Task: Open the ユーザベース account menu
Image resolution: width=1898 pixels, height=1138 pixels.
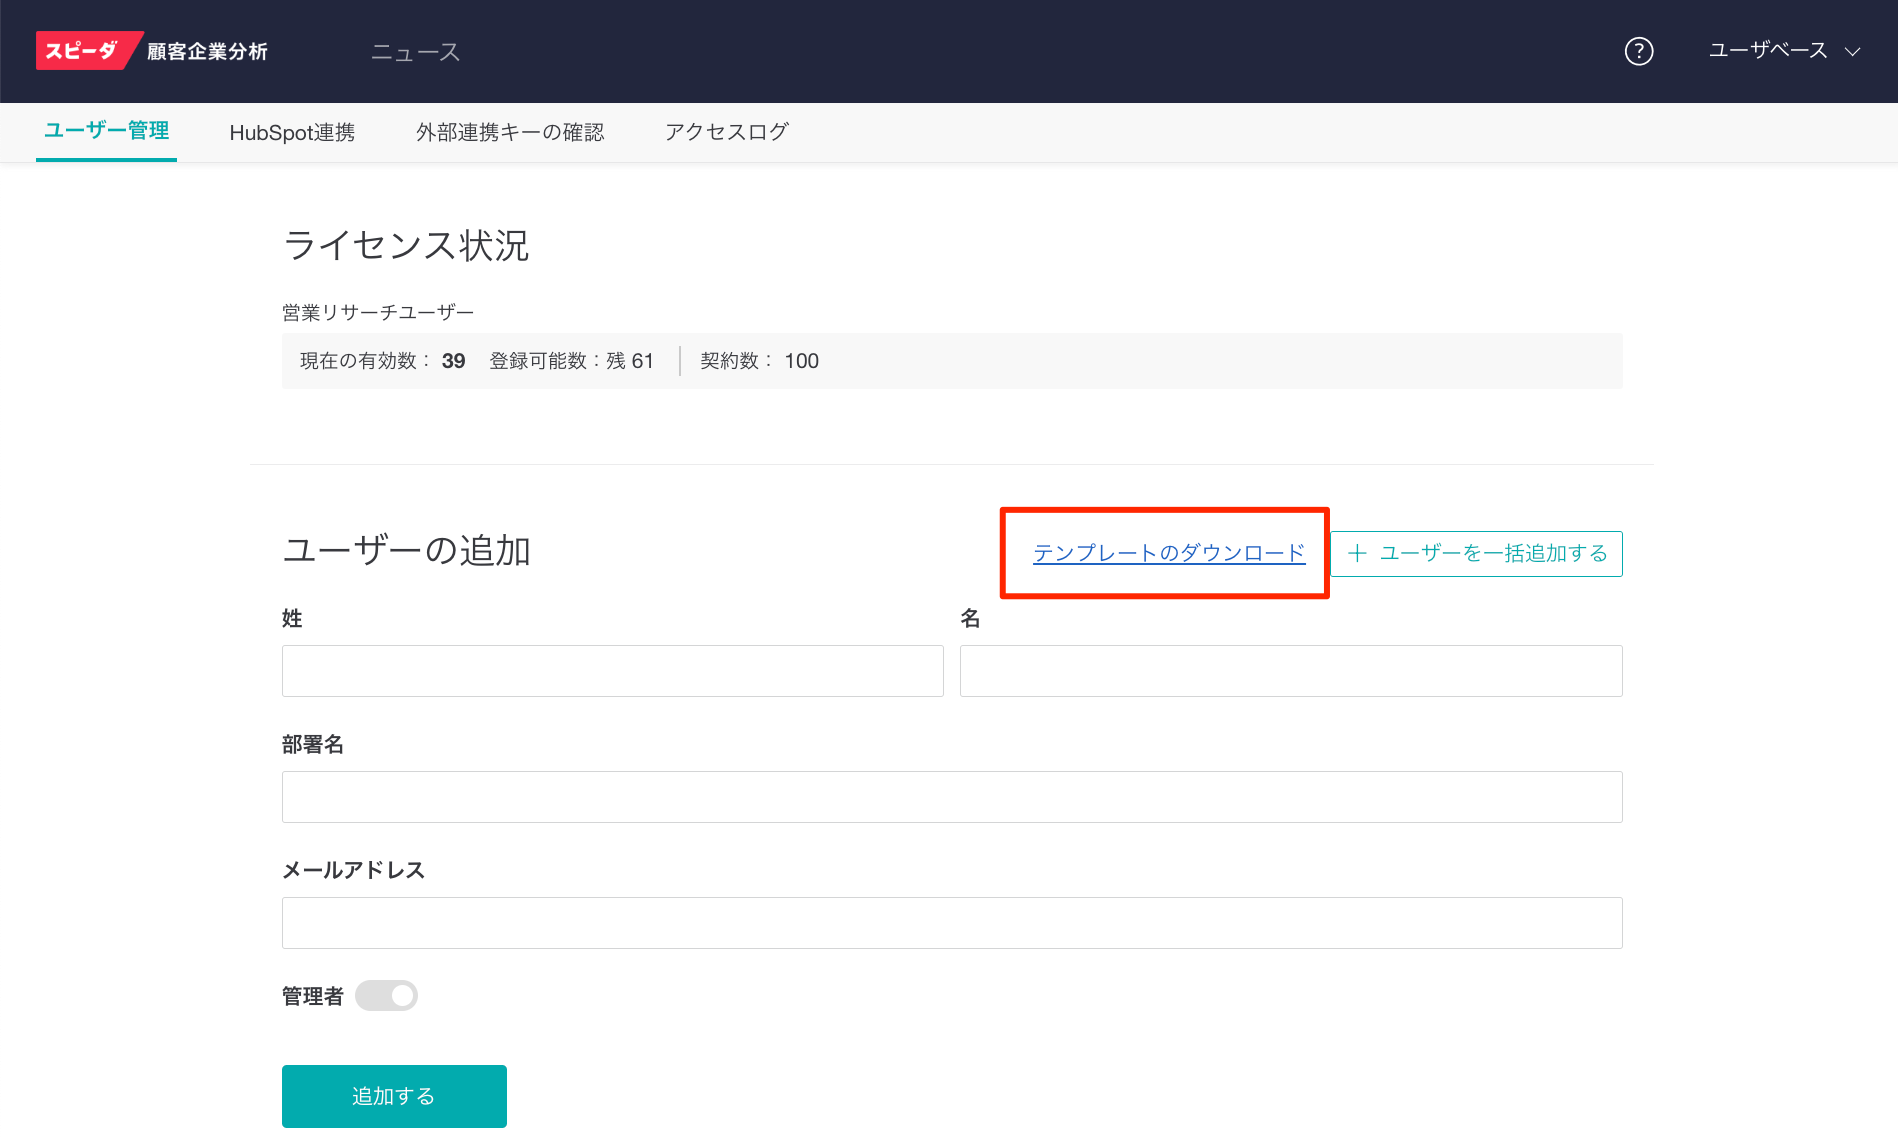Action: pos(1767,51)
